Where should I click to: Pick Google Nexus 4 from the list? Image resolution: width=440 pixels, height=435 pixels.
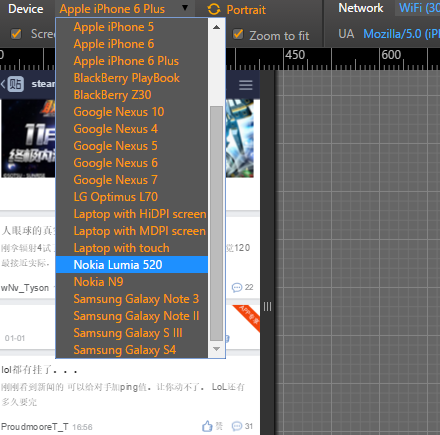(132, 129)
